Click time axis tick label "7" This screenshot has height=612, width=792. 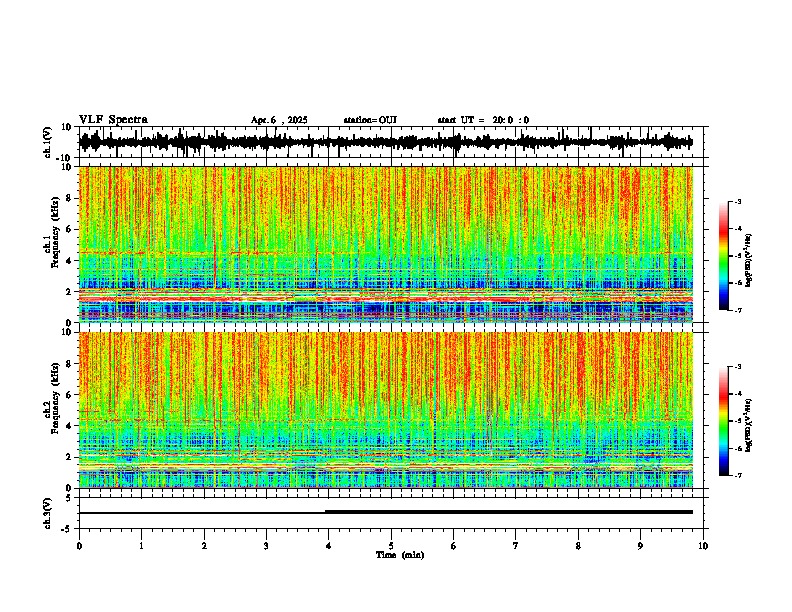516,546
